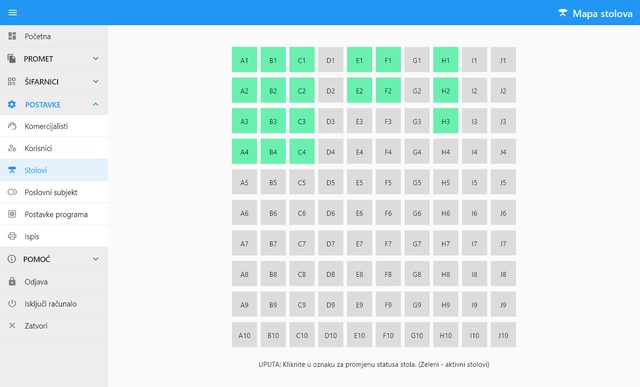Click the table icon beside Mapa stolova
This screenshot has width=640, height=387.
point(563,13)
